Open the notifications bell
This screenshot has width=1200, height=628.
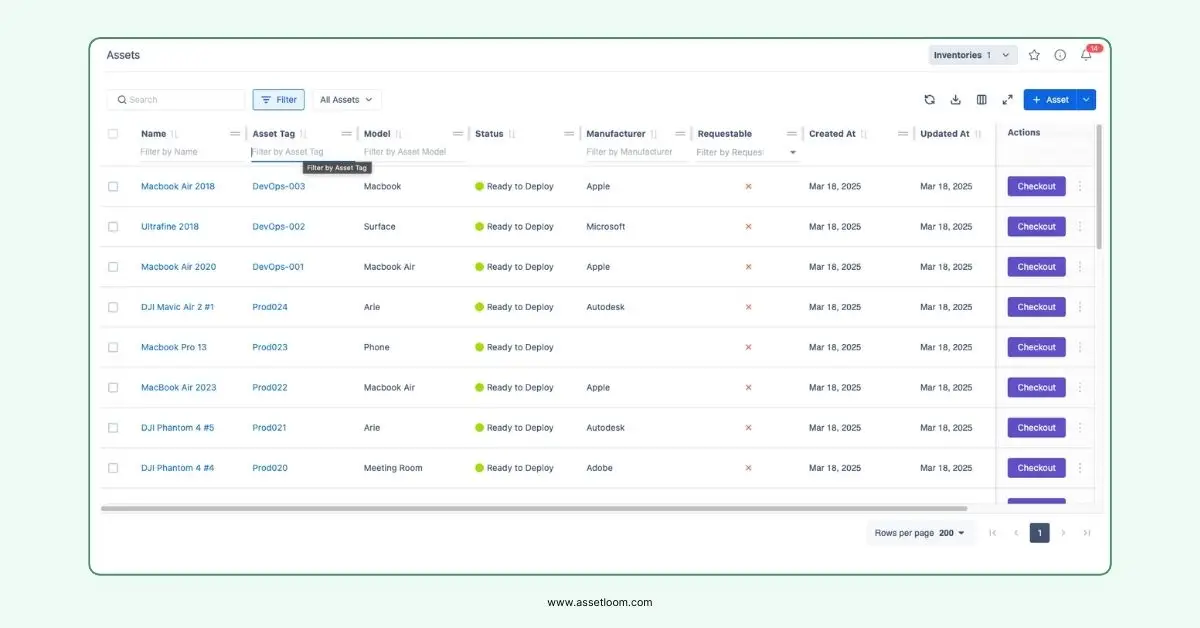[1086, 55]
